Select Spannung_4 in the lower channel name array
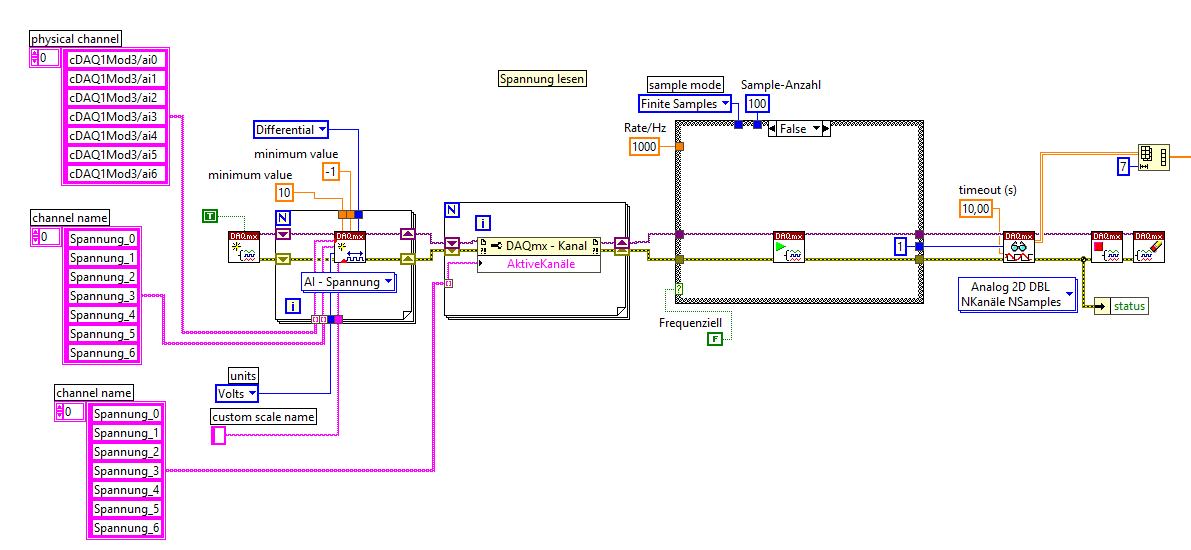Viewport: 1191px width, 550px height. pyautogui.click(x=128, y=490)
